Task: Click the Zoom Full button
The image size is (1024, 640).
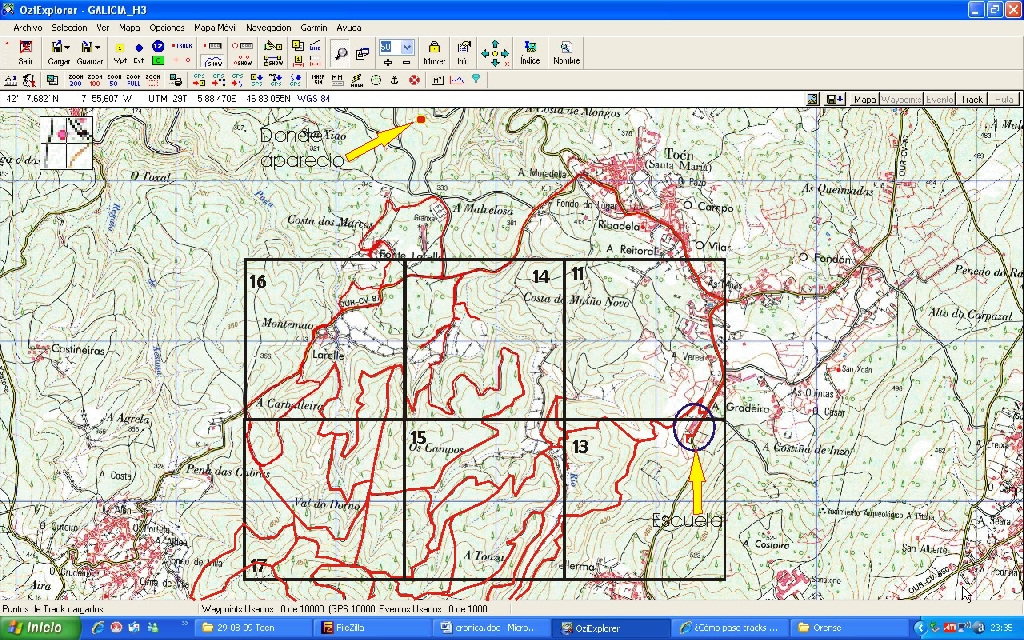Action: (133, 80)
